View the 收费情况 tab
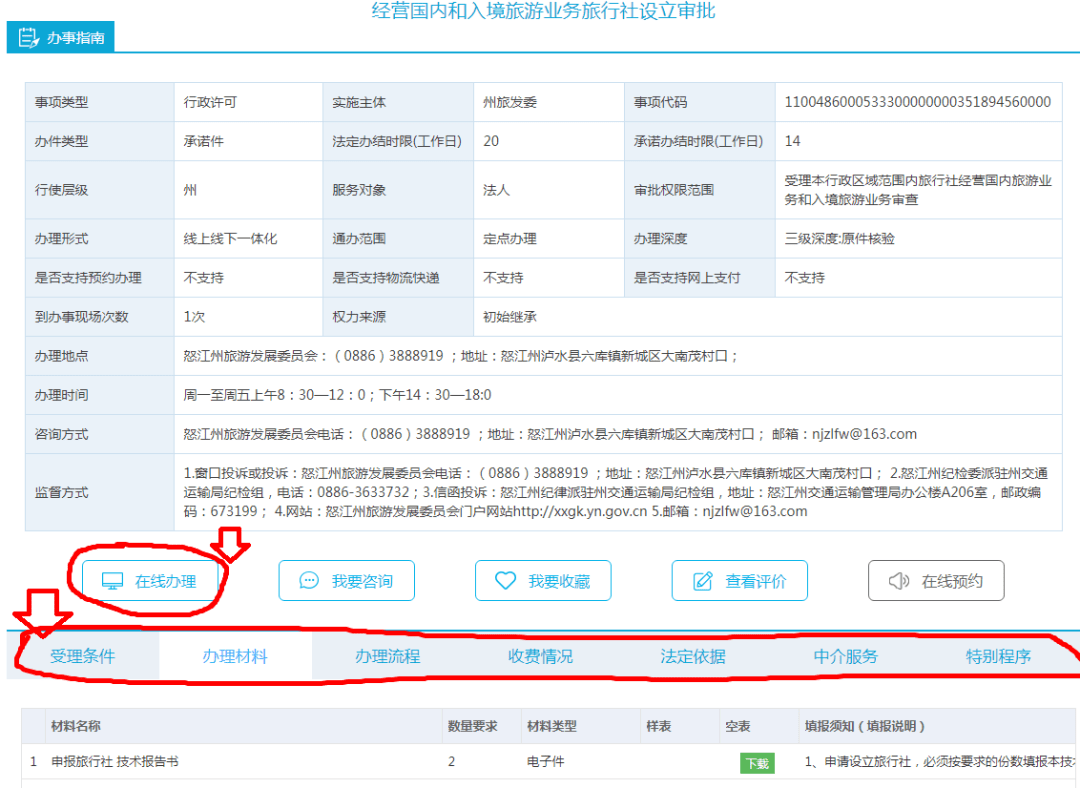 coord(541,656)
